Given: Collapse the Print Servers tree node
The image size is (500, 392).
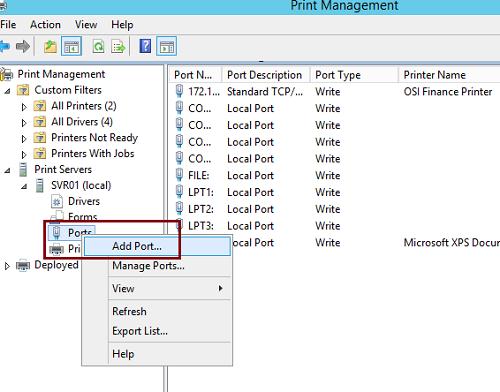Looking at the screenshot, I should 7,171.
